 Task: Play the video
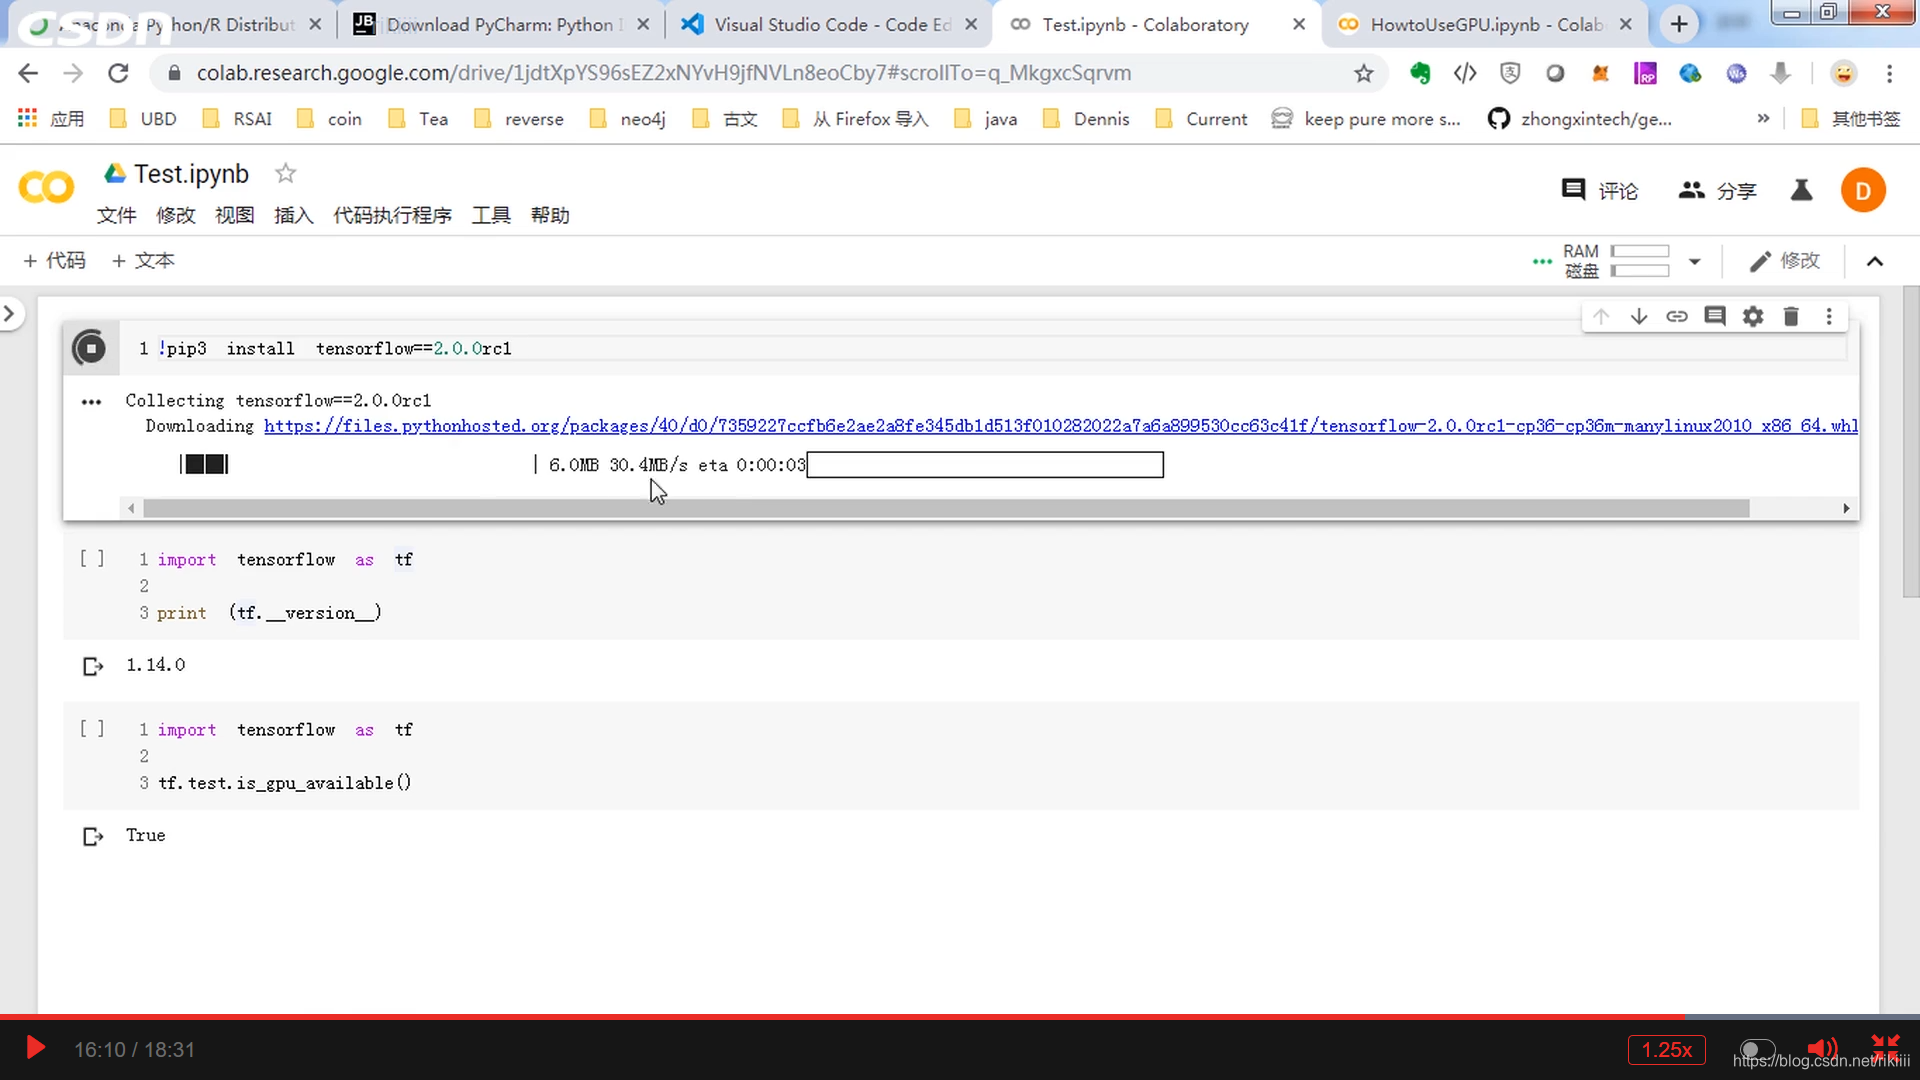click(x=35, y=1048)
